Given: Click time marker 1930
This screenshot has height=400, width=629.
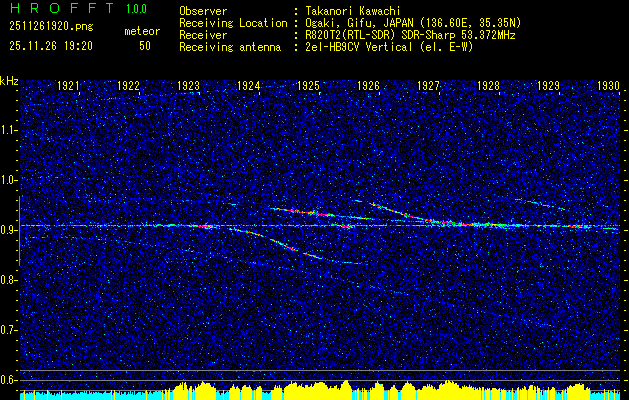Looking at the screenshot, I should coord(608,85).
